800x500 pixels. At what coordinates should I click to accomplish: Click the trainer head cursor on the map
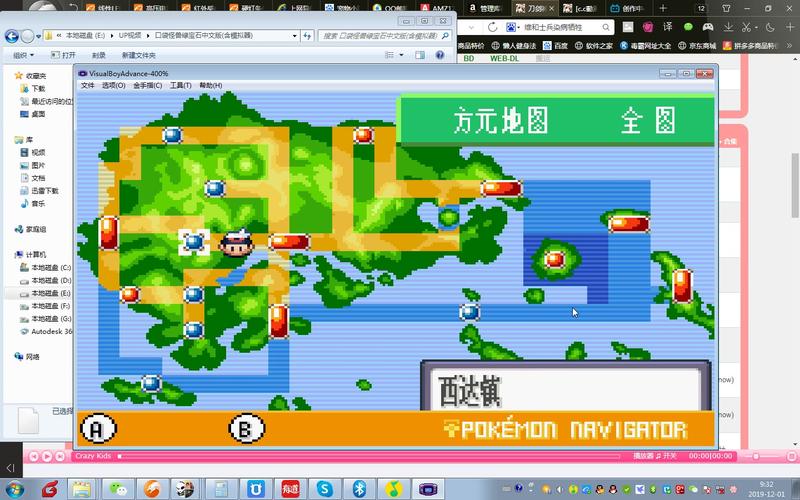click(236, 243)
